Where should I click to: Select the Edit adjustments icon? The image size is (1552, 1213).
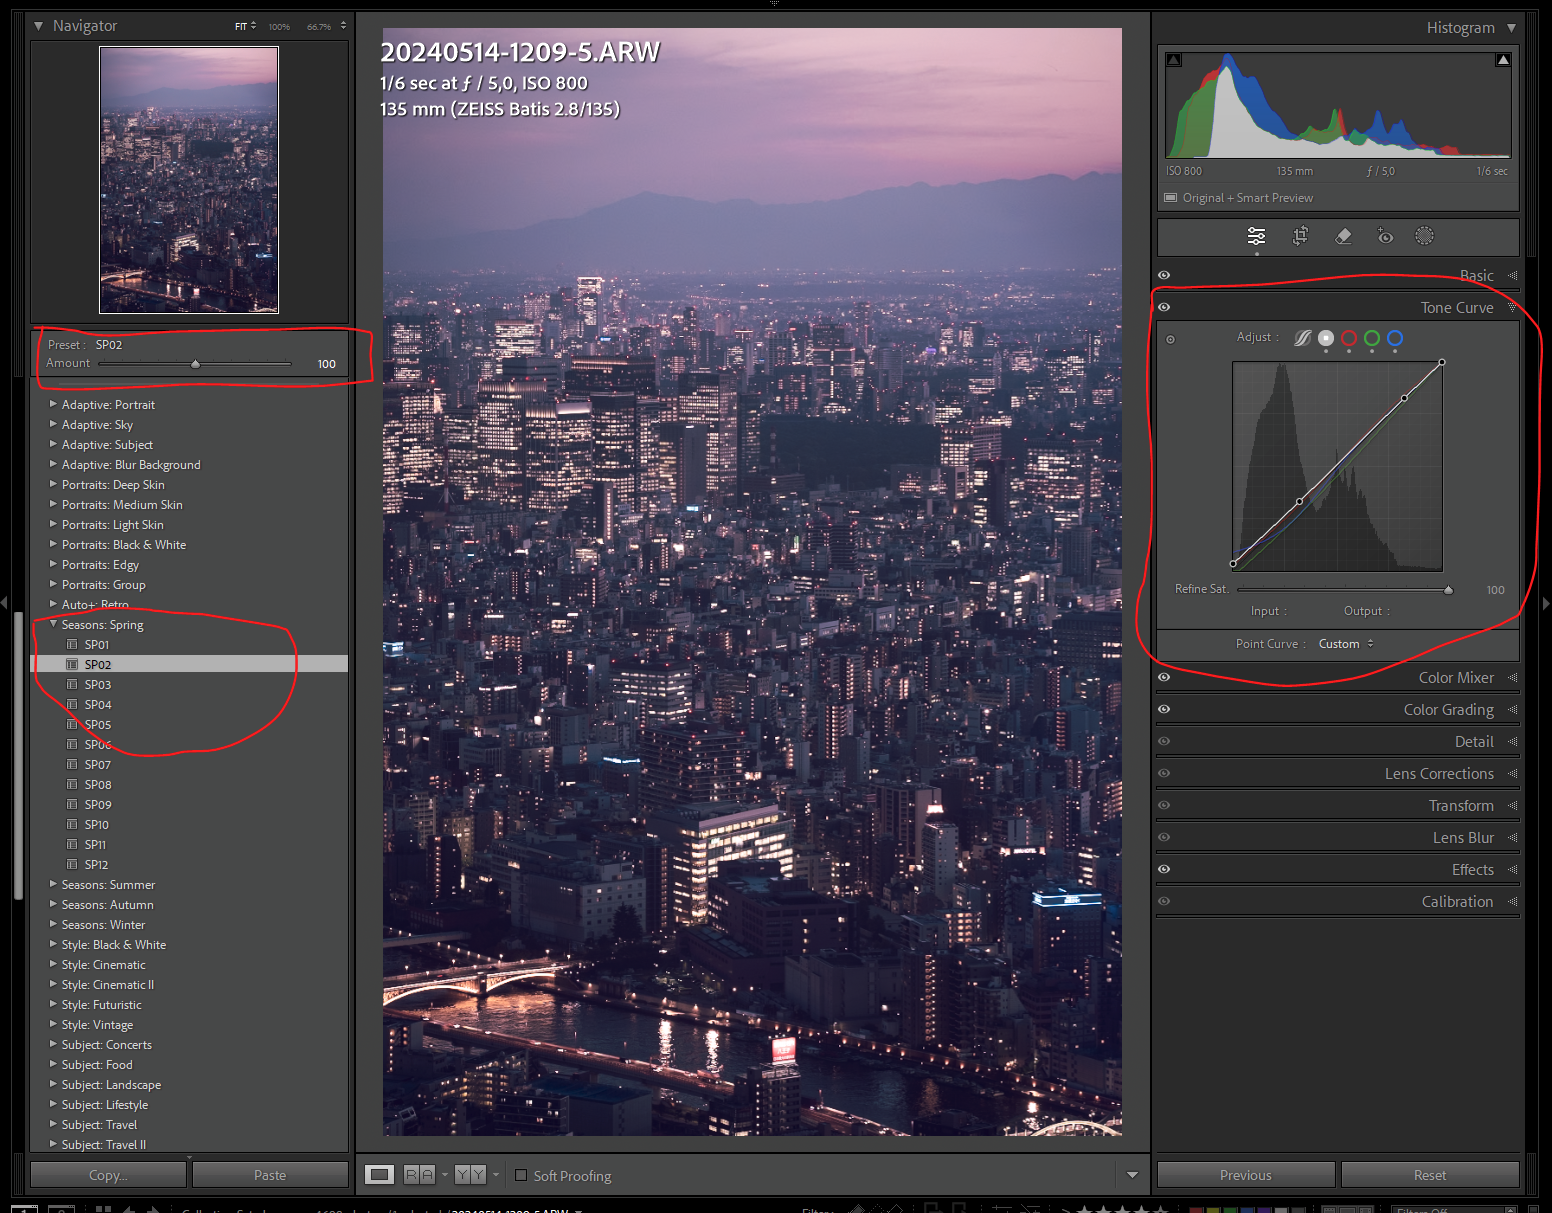click(x=1256, y=236)
